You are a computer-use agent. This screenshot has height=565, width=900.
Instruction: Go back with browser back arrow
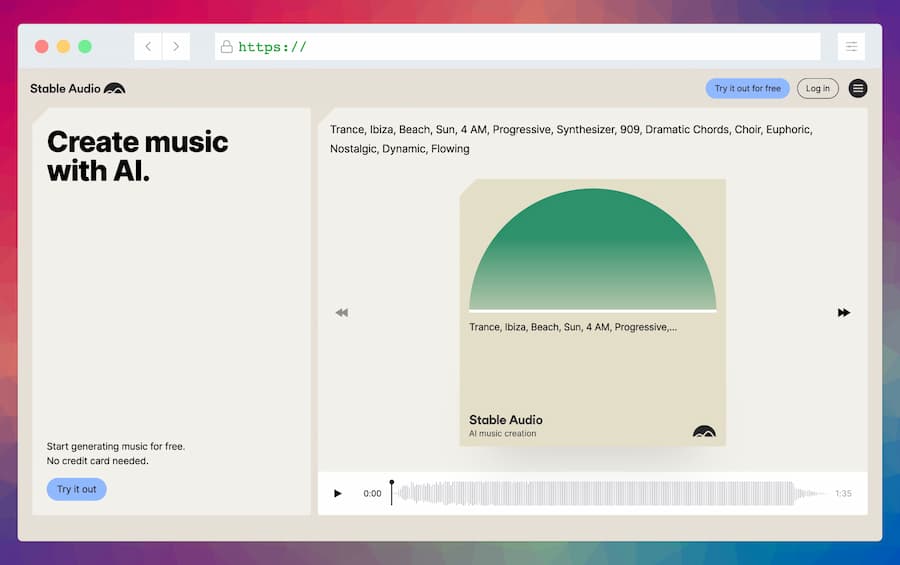point(148,47)
